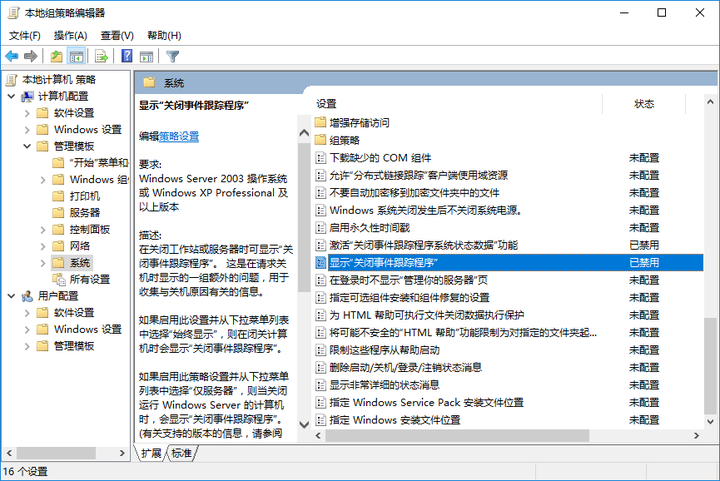Collapse the 用户配置 tree node
The image size is (720, 481).
(11, 296)
